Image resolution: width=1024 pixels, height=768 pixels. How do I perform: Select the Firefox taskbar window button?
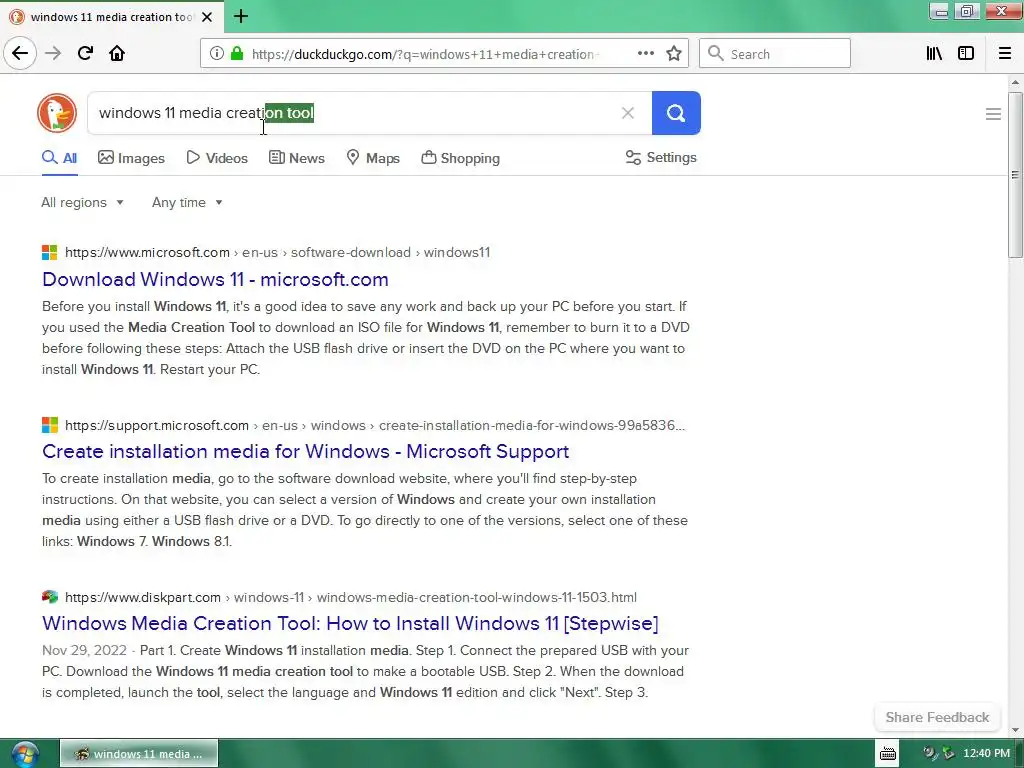pos(139,754)
